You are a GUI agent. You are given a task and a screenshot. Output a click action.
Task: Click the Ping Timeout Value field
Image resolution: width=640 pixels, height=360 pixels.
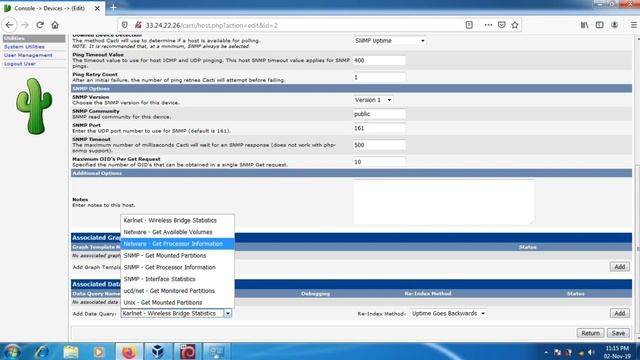pos(379,60)
